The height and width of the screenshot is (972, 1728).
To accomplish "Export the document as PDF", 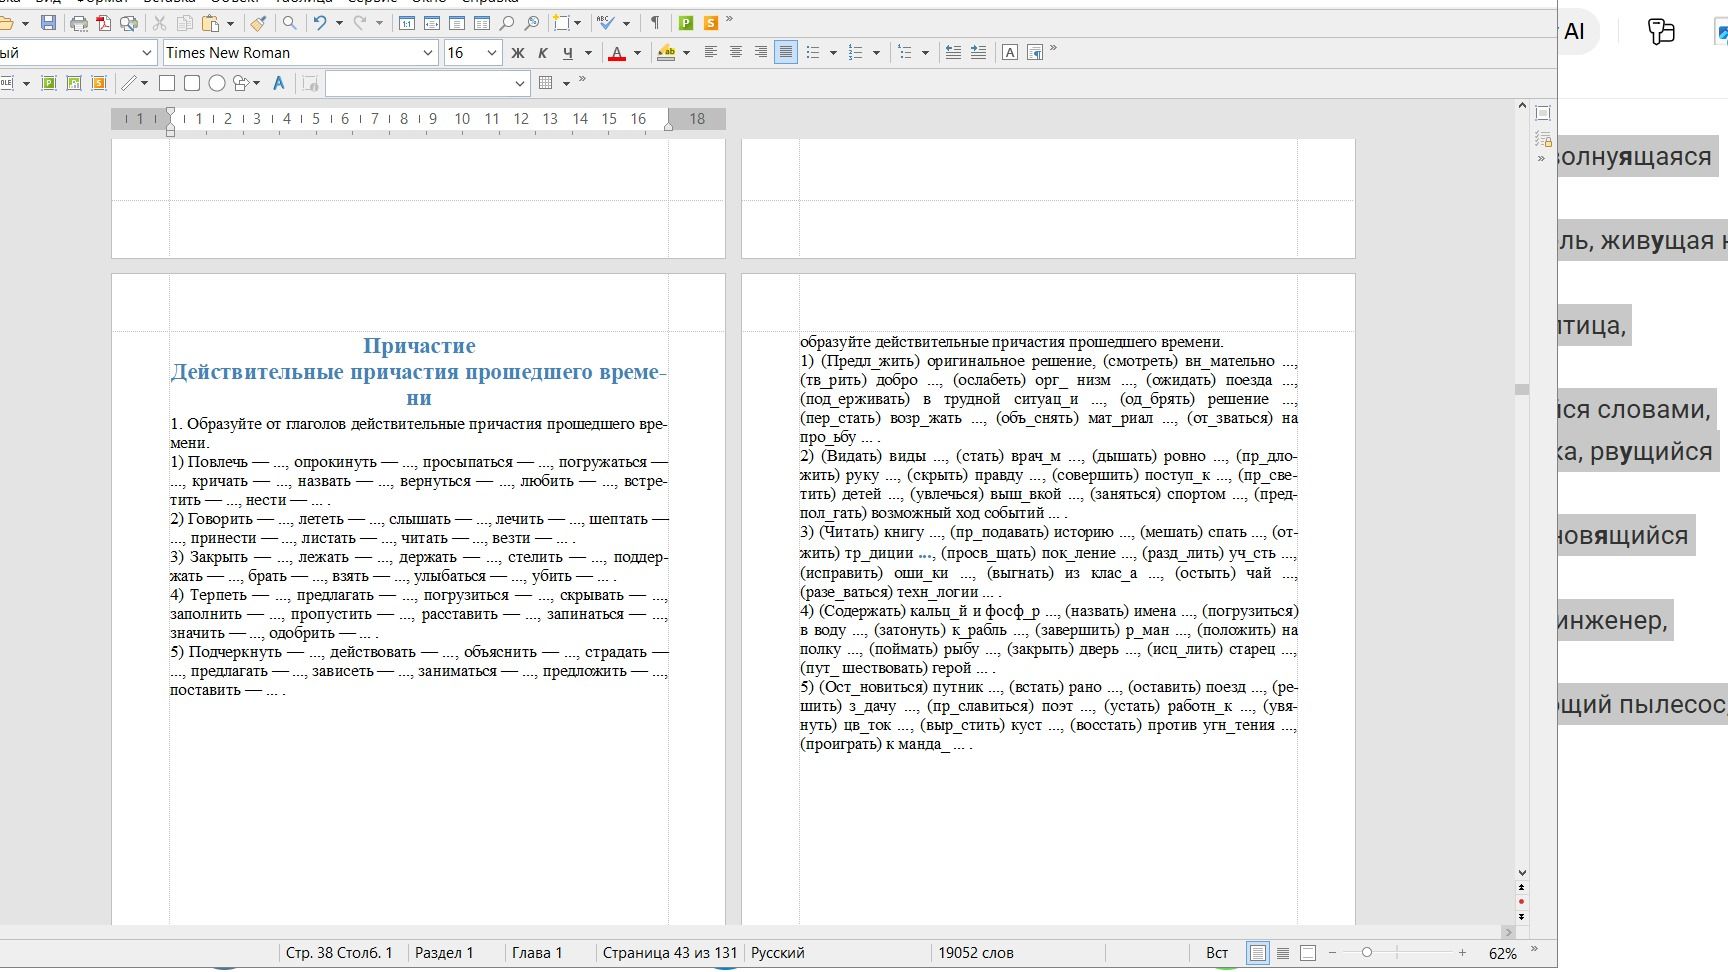I will [104, 22].
